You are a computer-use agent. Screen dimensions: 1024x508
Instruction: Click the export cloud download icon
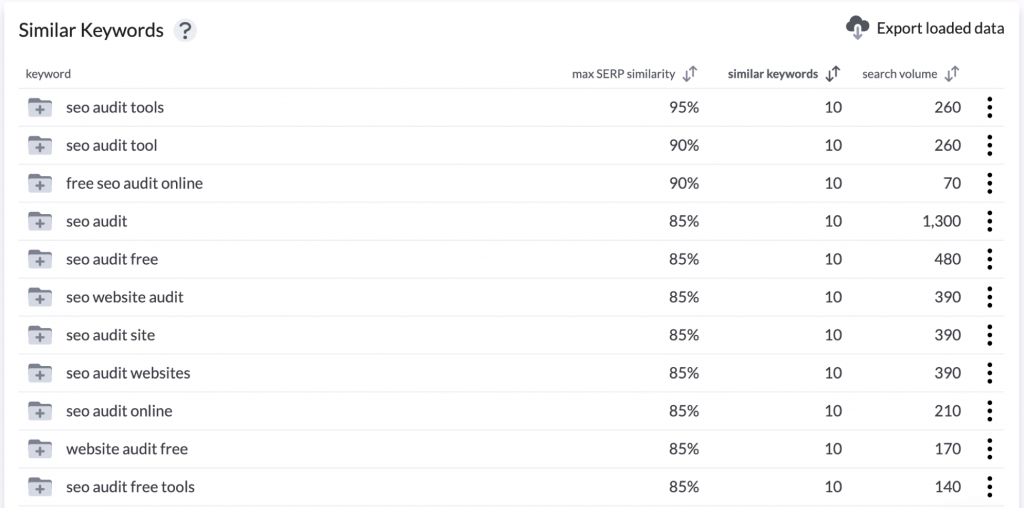(x=857, y=29)
